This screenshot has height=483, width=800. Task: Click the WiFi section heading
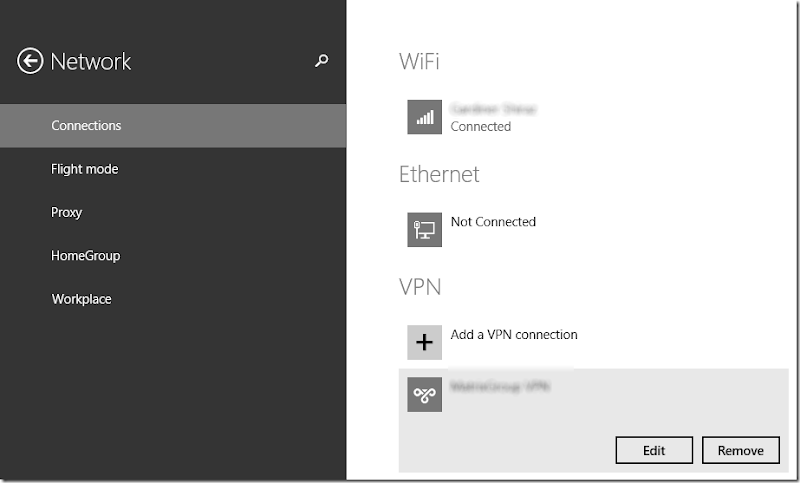pyautogui.click(x=419, y=61)
